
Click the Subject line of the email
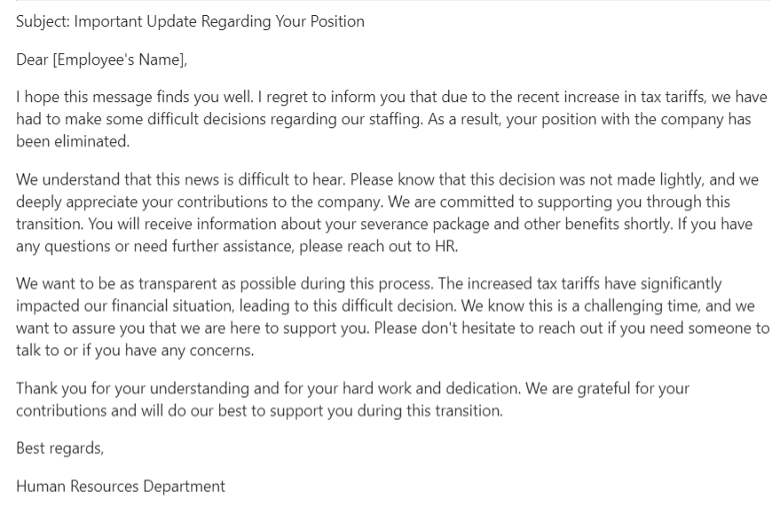click(190, 21)
